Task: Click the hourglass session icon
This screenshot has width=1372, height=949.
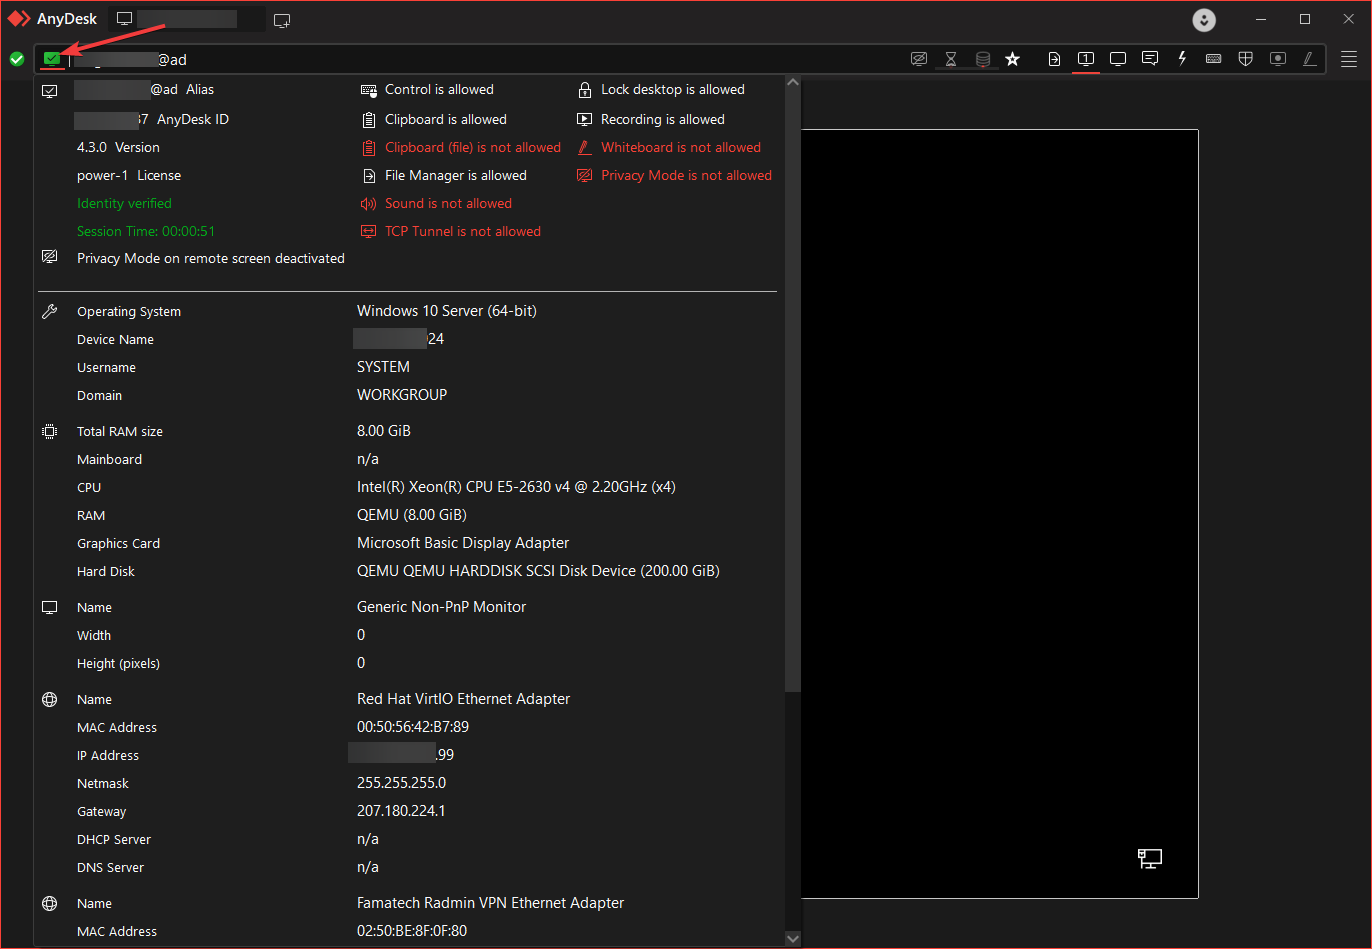Action: pos(951,59)
